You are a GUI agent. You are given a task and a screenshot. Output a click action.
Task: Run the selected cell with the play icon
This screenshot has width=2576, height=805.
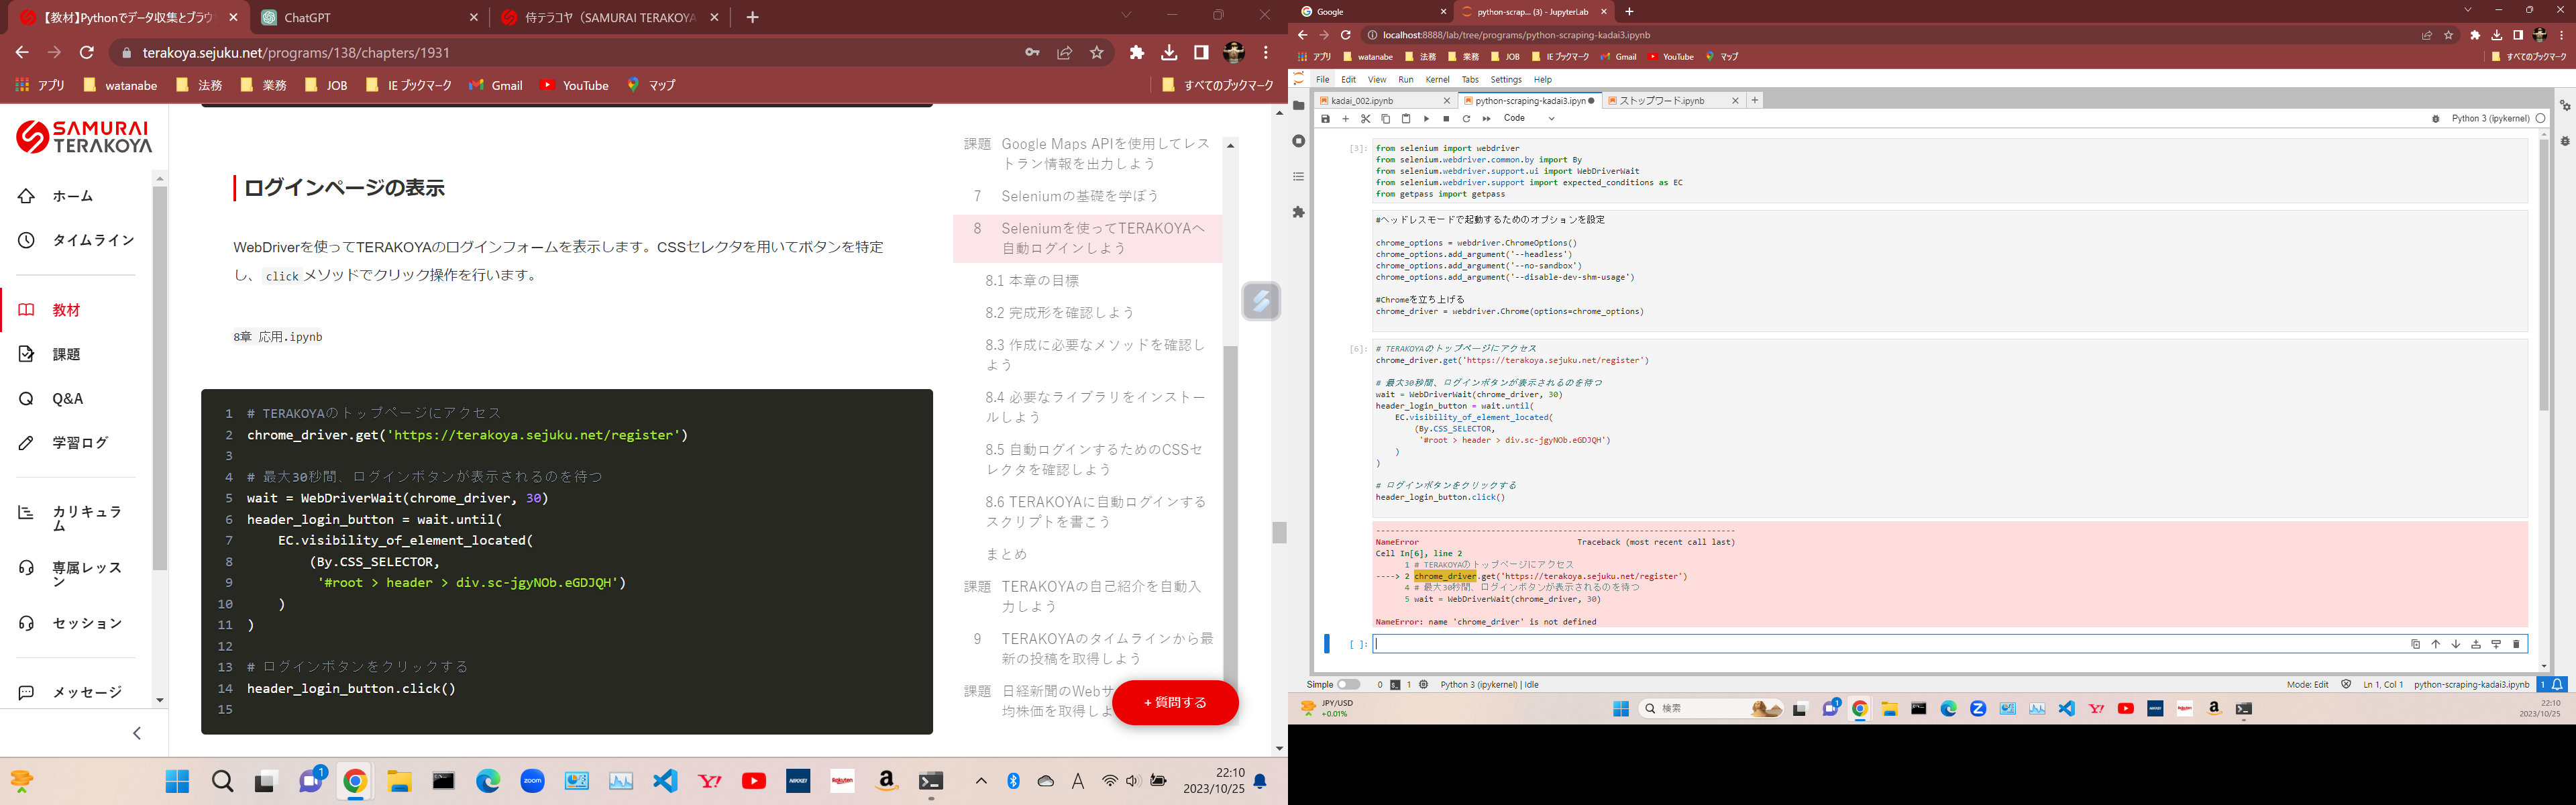pos(1426,118)
